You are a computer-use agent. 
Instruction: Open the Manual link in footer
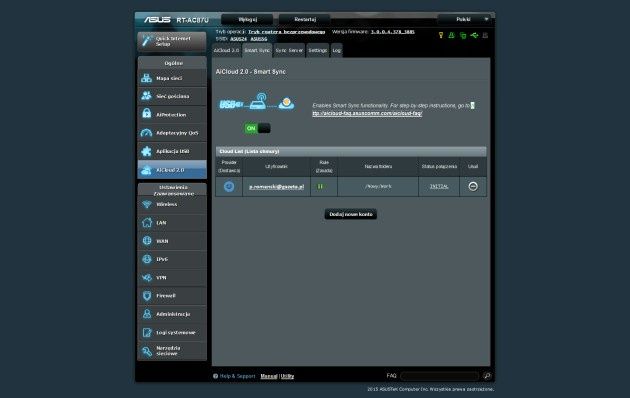pos(269,376)
